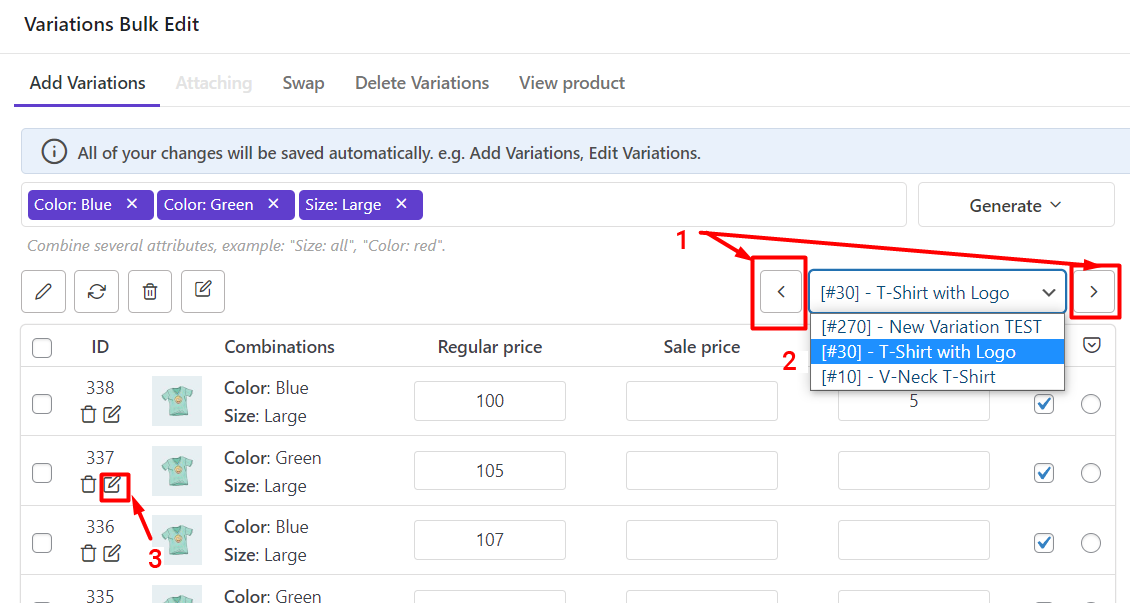Select the radio button in row 338
Screen dimensions: 1130x603
click(x=1091, y=403)
